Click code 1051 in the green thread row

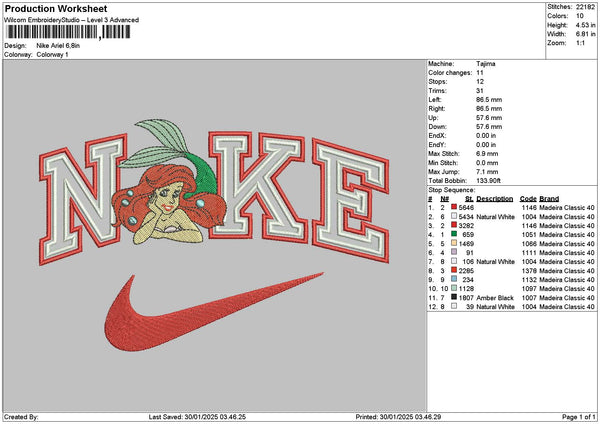(x=529, y=235)
